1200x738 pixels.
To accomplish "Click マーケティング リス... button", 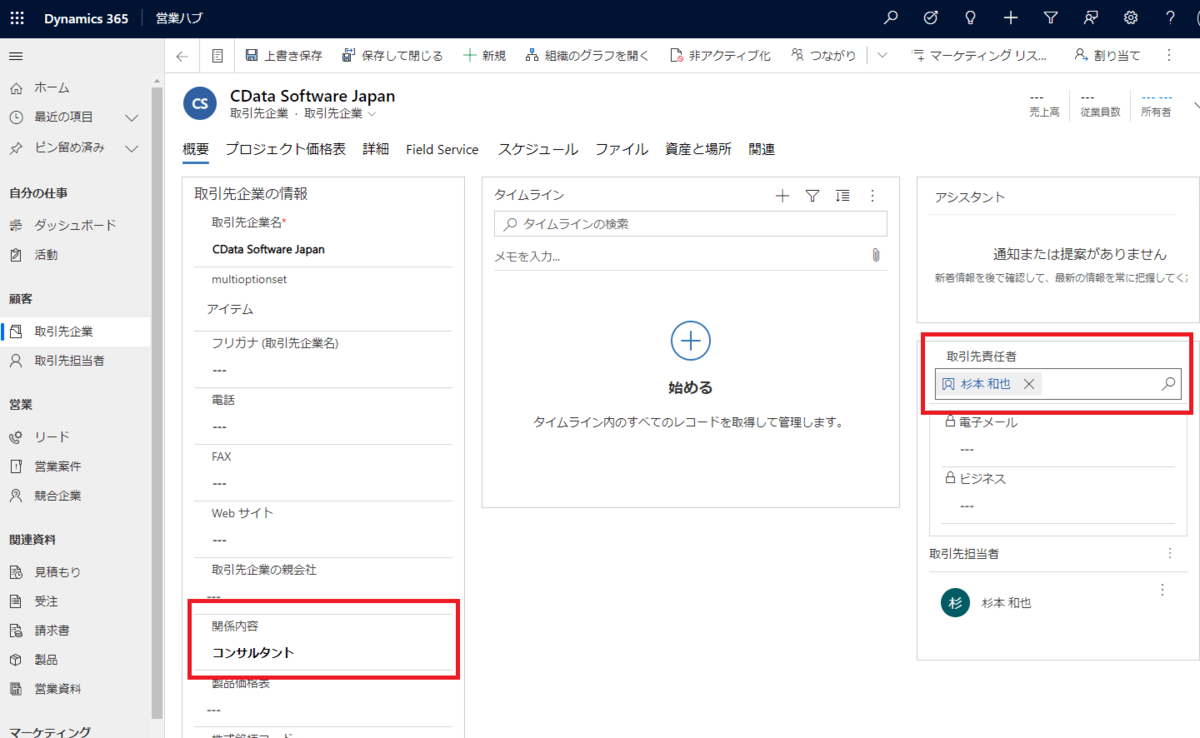I will point(980,56).
